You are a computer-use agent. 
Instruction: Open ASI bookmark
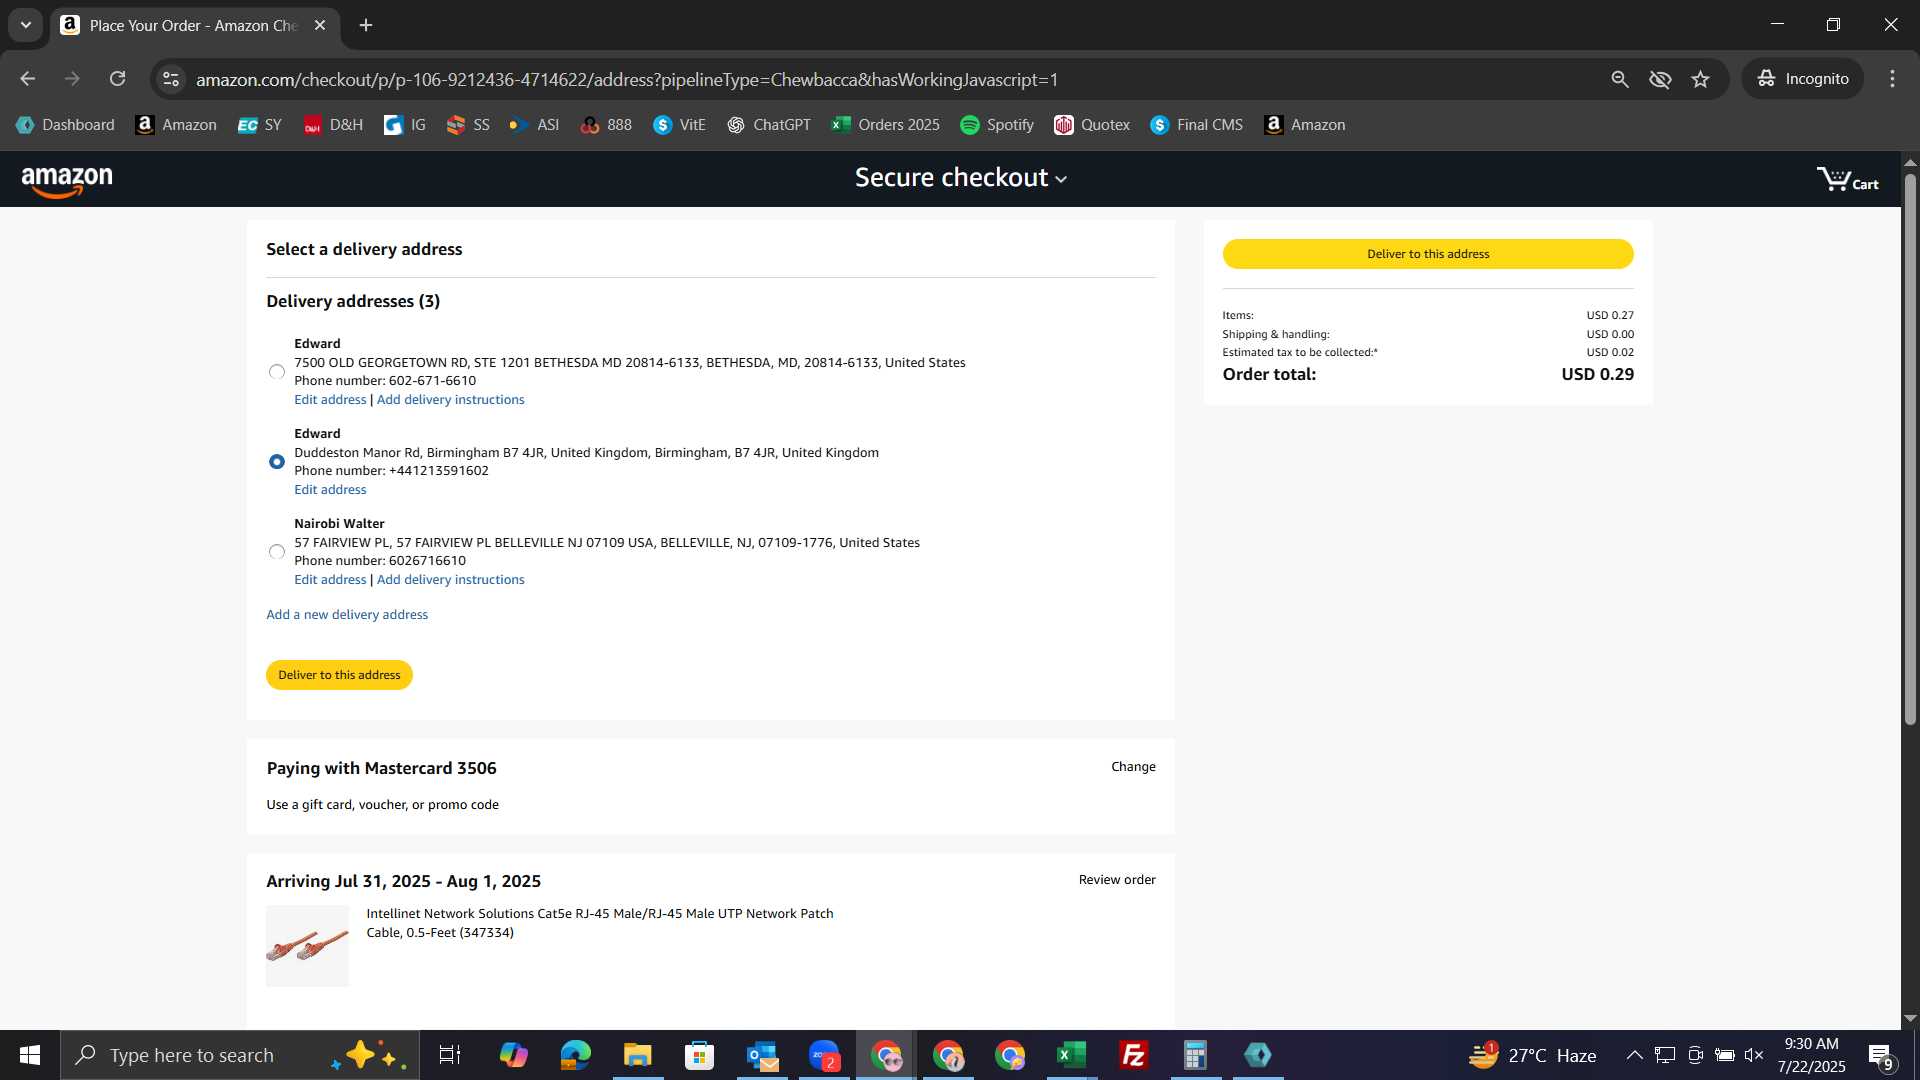click(x=534, y=125)
